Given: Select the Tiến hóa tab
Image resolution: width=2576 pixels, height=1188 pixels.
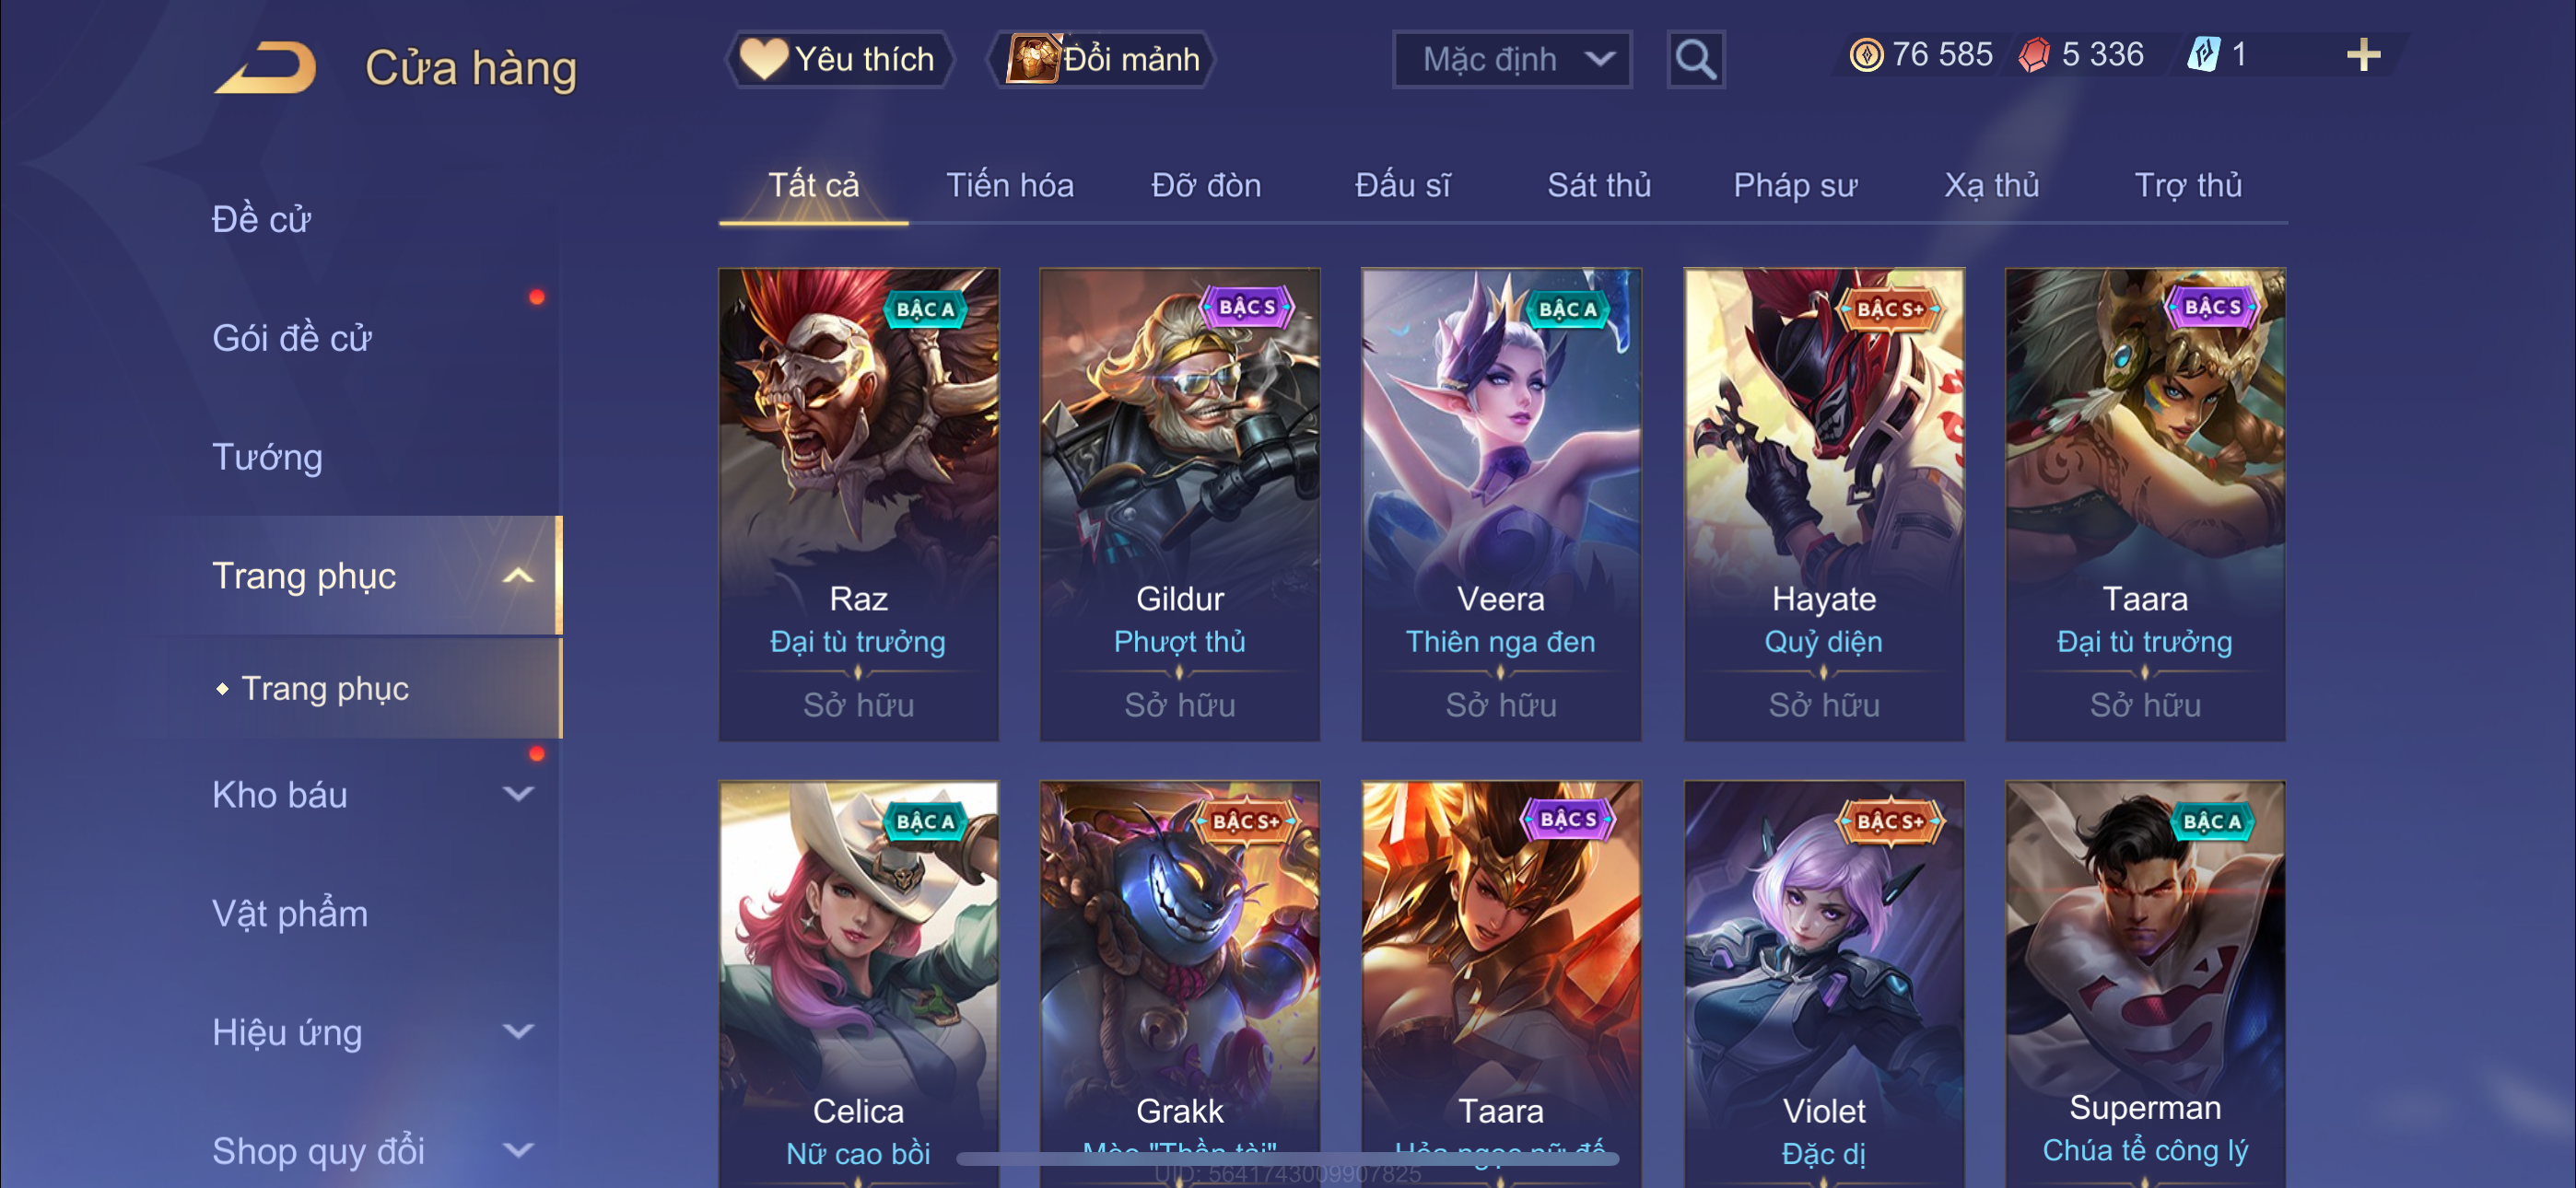Looking at the screenshot, I should click(1010, 185).
